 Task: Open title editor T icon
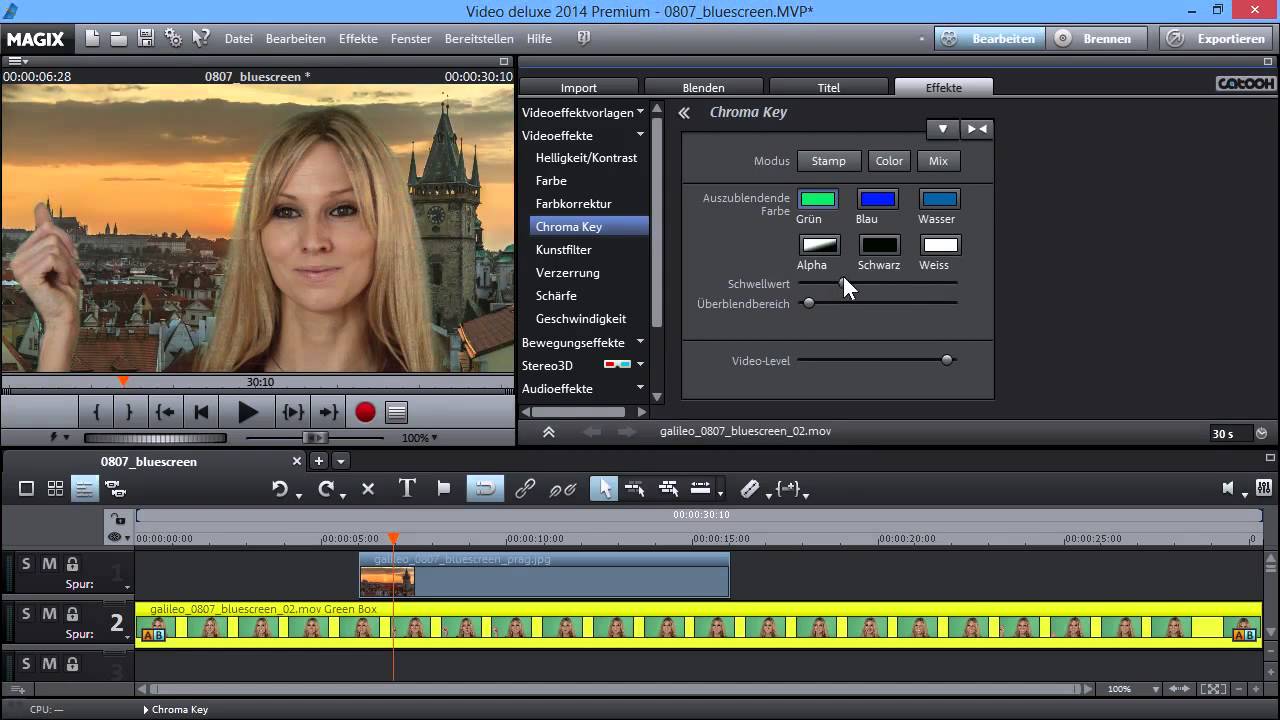pos(407,488)
